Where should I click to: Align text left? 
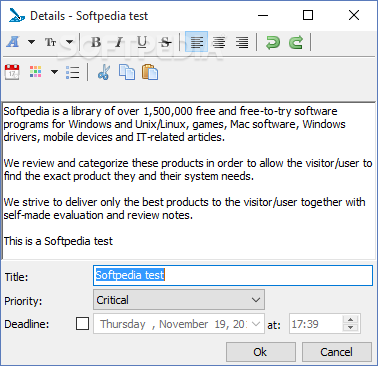(197, 42)
